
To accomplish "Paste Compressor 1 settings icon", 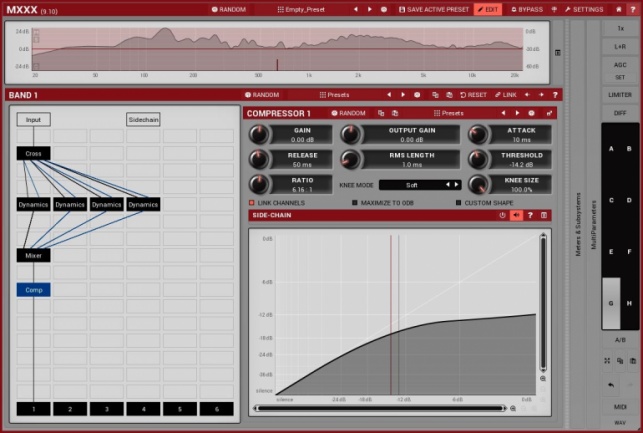I will coord(395,113).
